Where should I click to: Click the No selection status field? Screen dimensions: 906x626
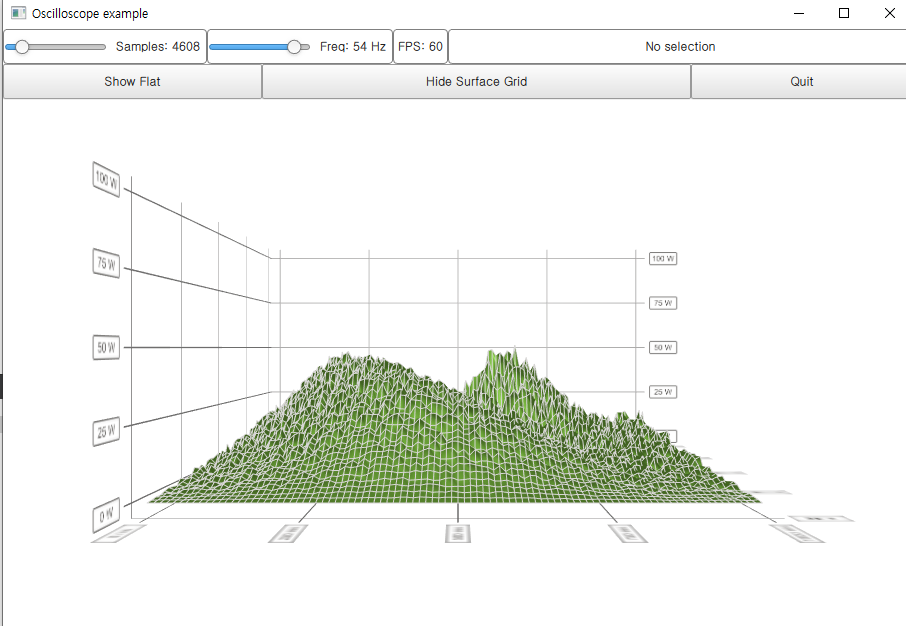click(680, 47)
